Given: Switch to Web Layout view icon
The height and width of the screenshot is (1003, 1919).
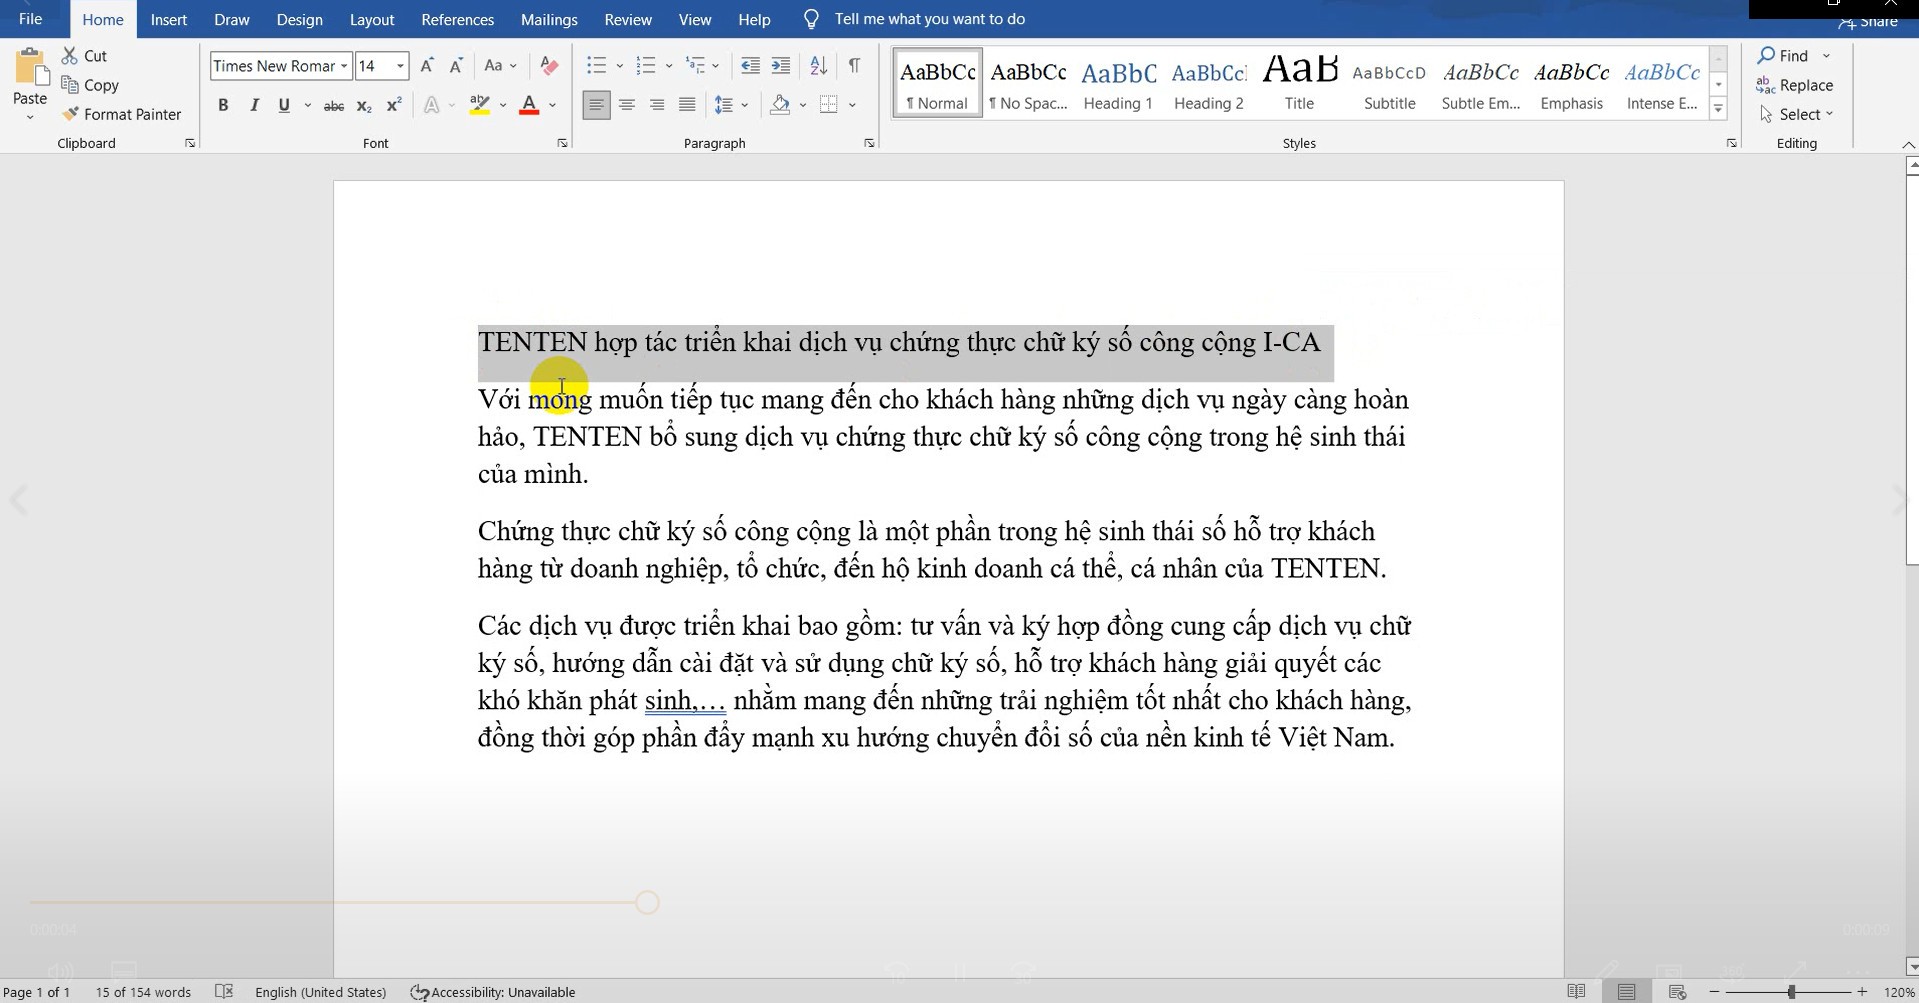Looking at the screenshot, I should pos(1678,992).
